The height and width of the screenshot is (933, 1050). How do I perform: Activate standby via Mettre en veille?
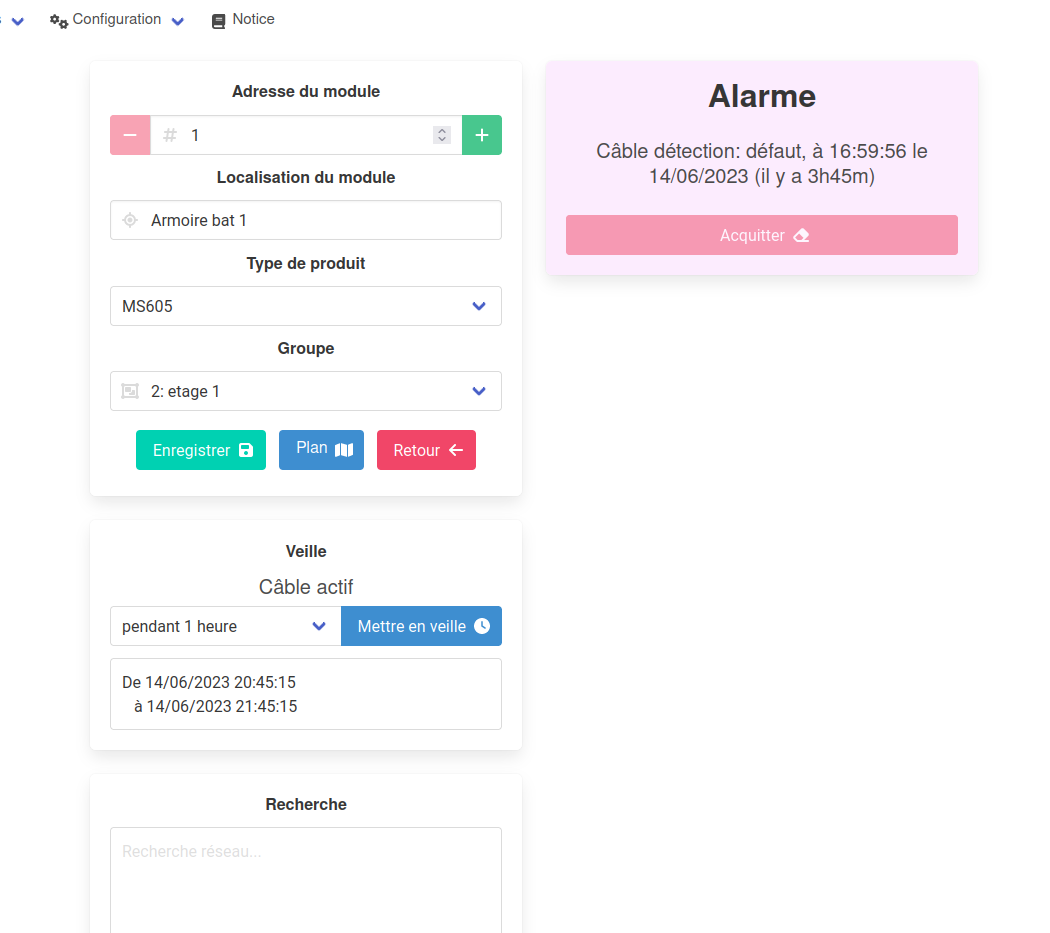click(x=415, y=625)
